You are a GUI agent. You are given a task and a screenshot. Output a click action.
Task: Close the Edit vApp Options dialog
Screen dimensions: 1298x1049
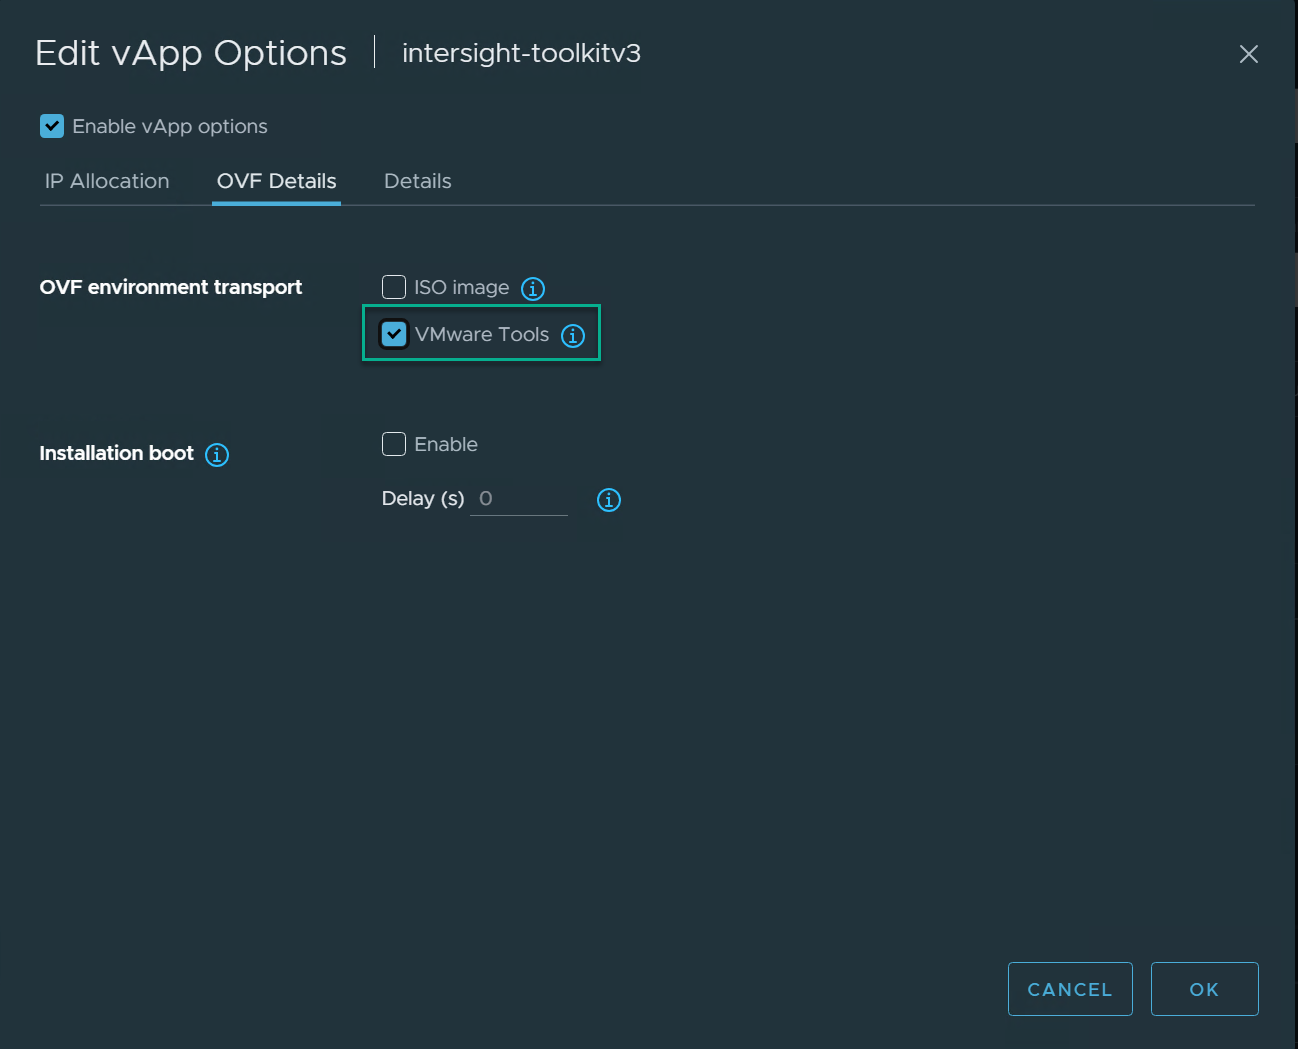tap(1249, 54)
